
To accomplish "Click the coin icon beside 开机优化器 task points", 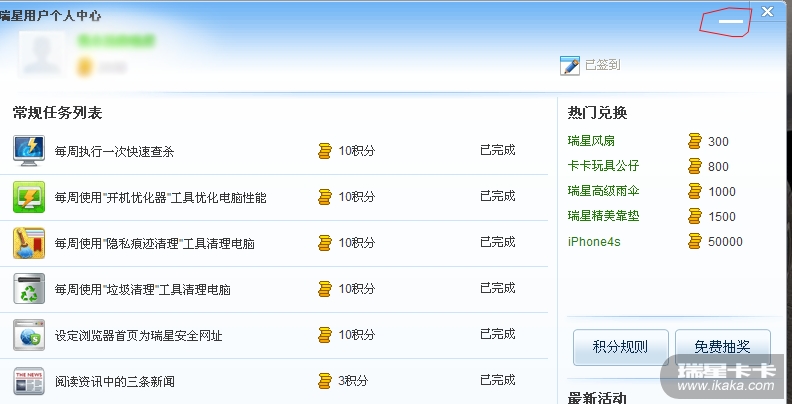I will [325, 196].
